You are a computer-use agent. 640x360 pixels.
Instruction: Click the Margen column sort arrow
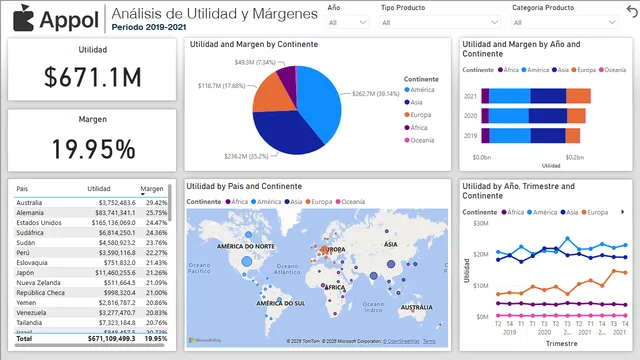(143, 194)
